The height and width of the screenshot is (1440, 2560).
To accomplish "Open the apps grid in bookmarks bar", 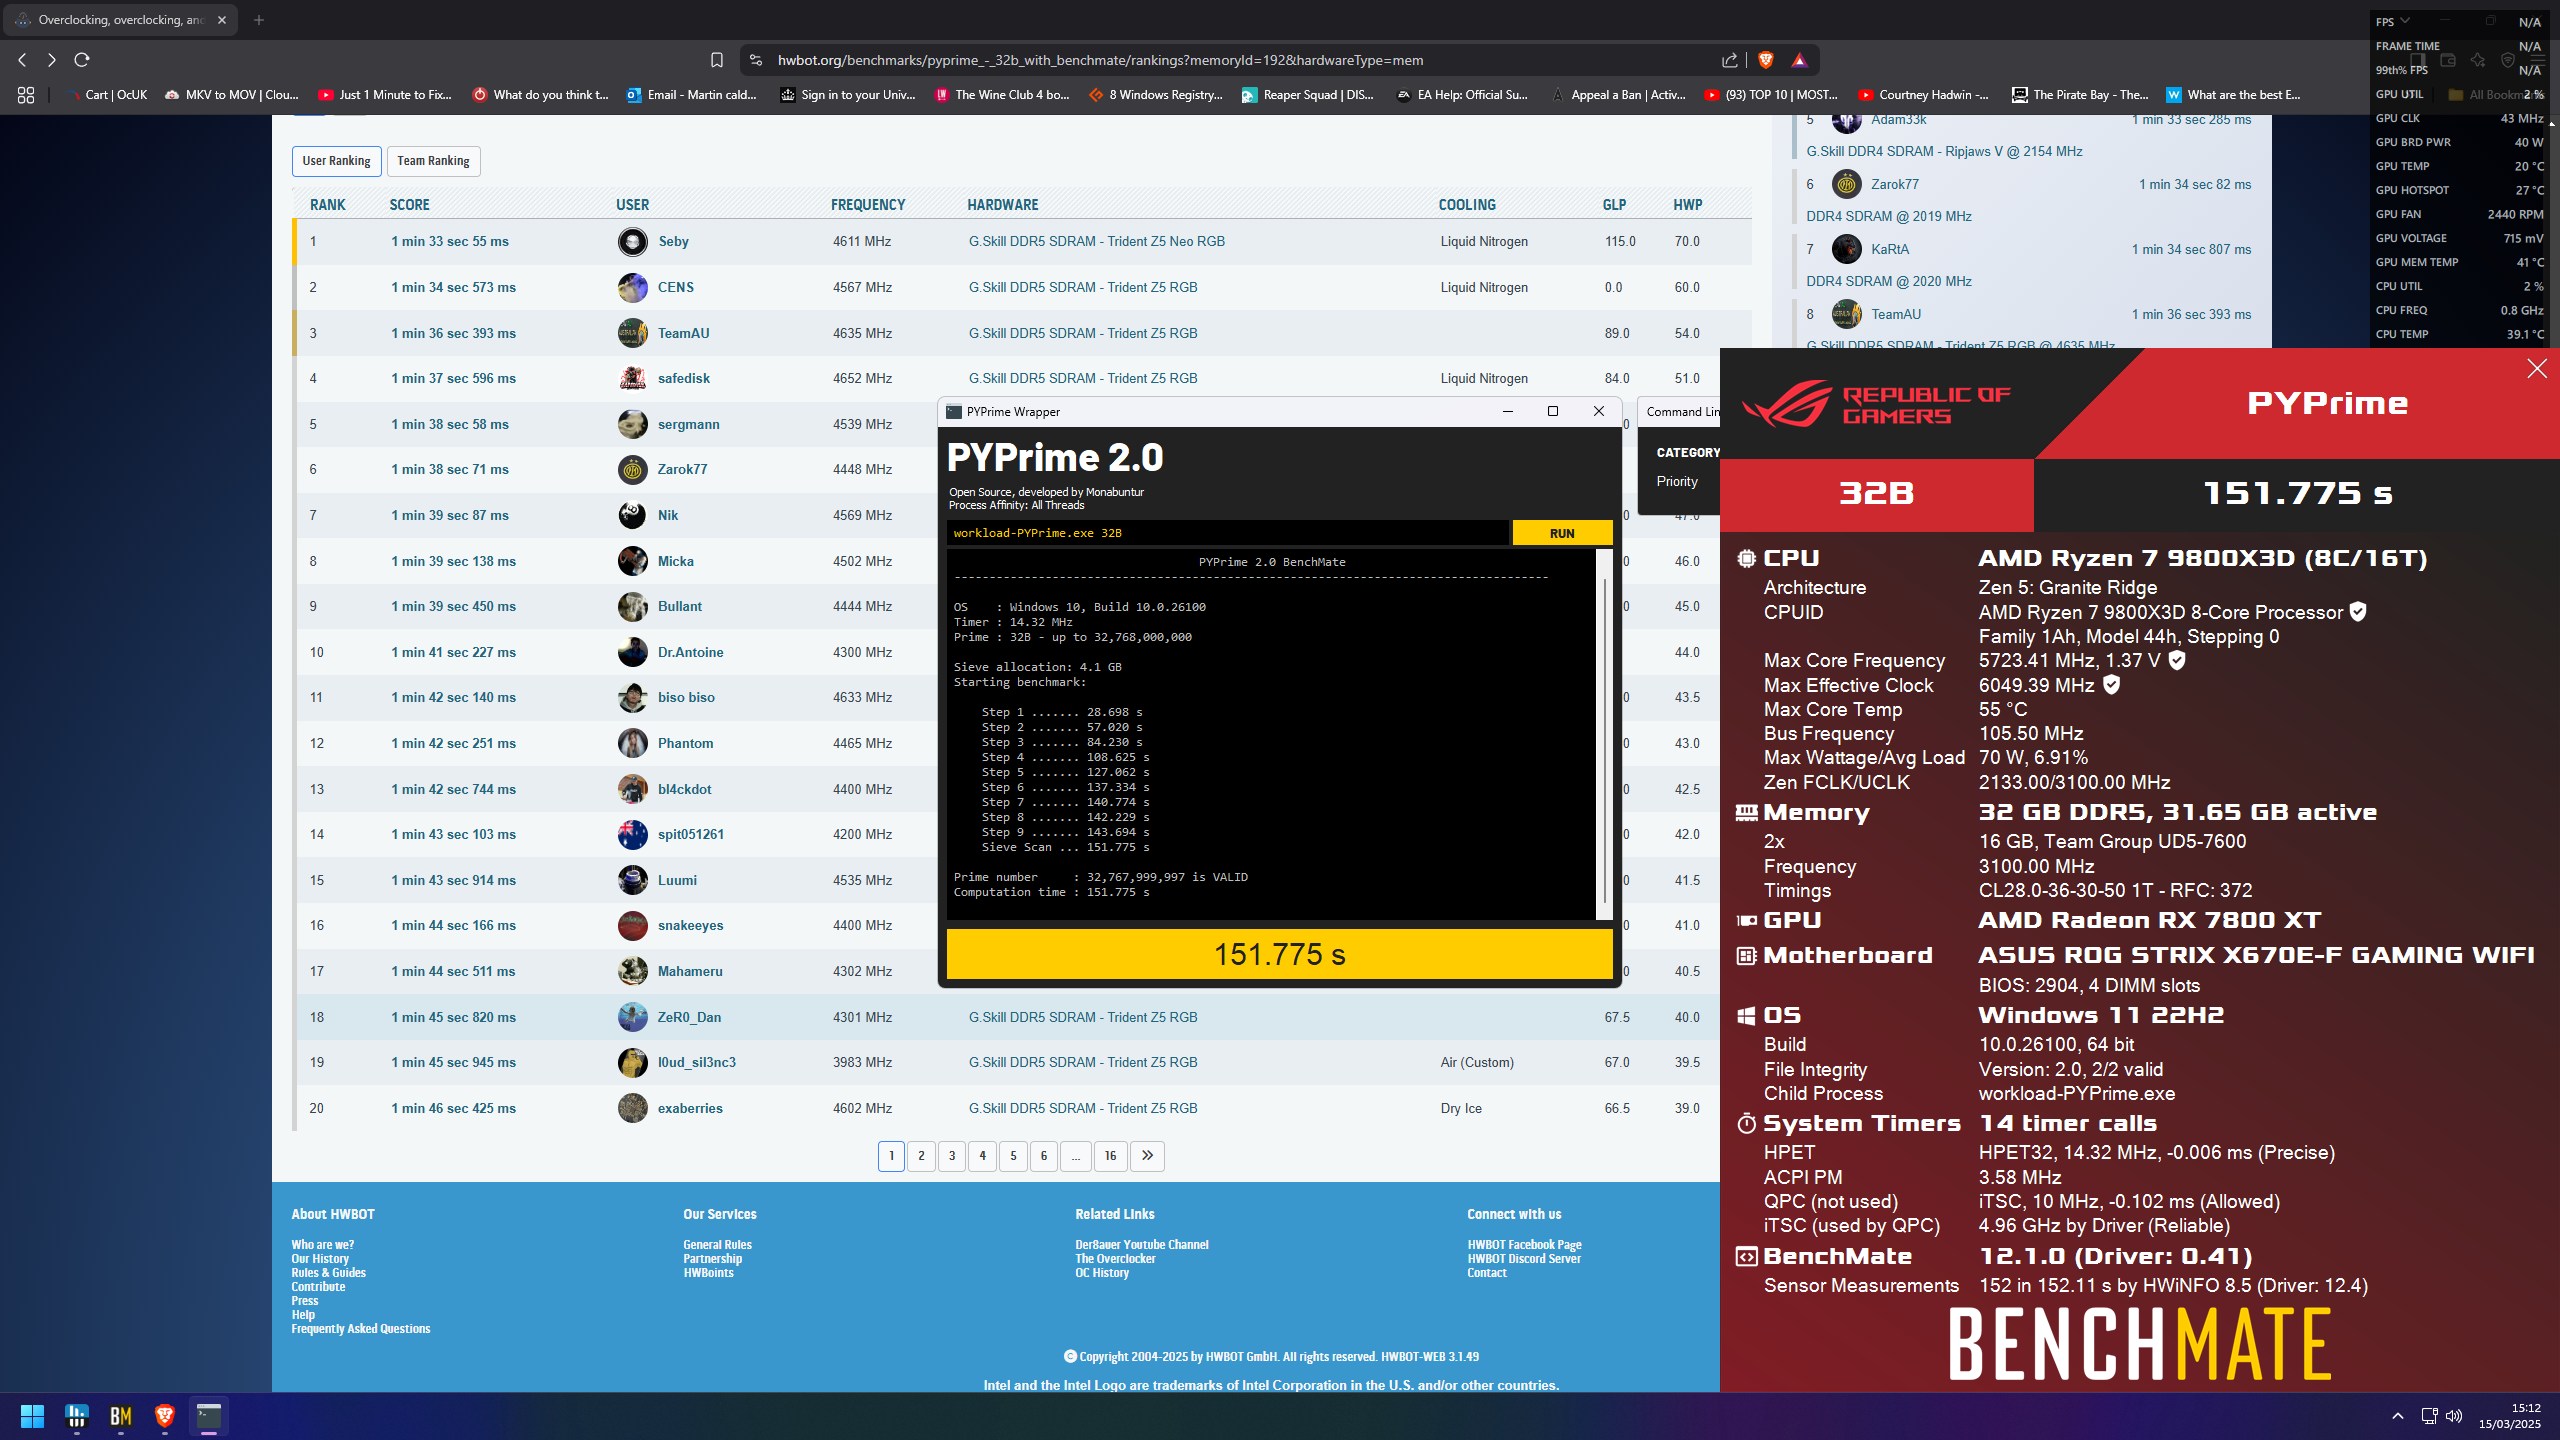I will tap(26, 95).
